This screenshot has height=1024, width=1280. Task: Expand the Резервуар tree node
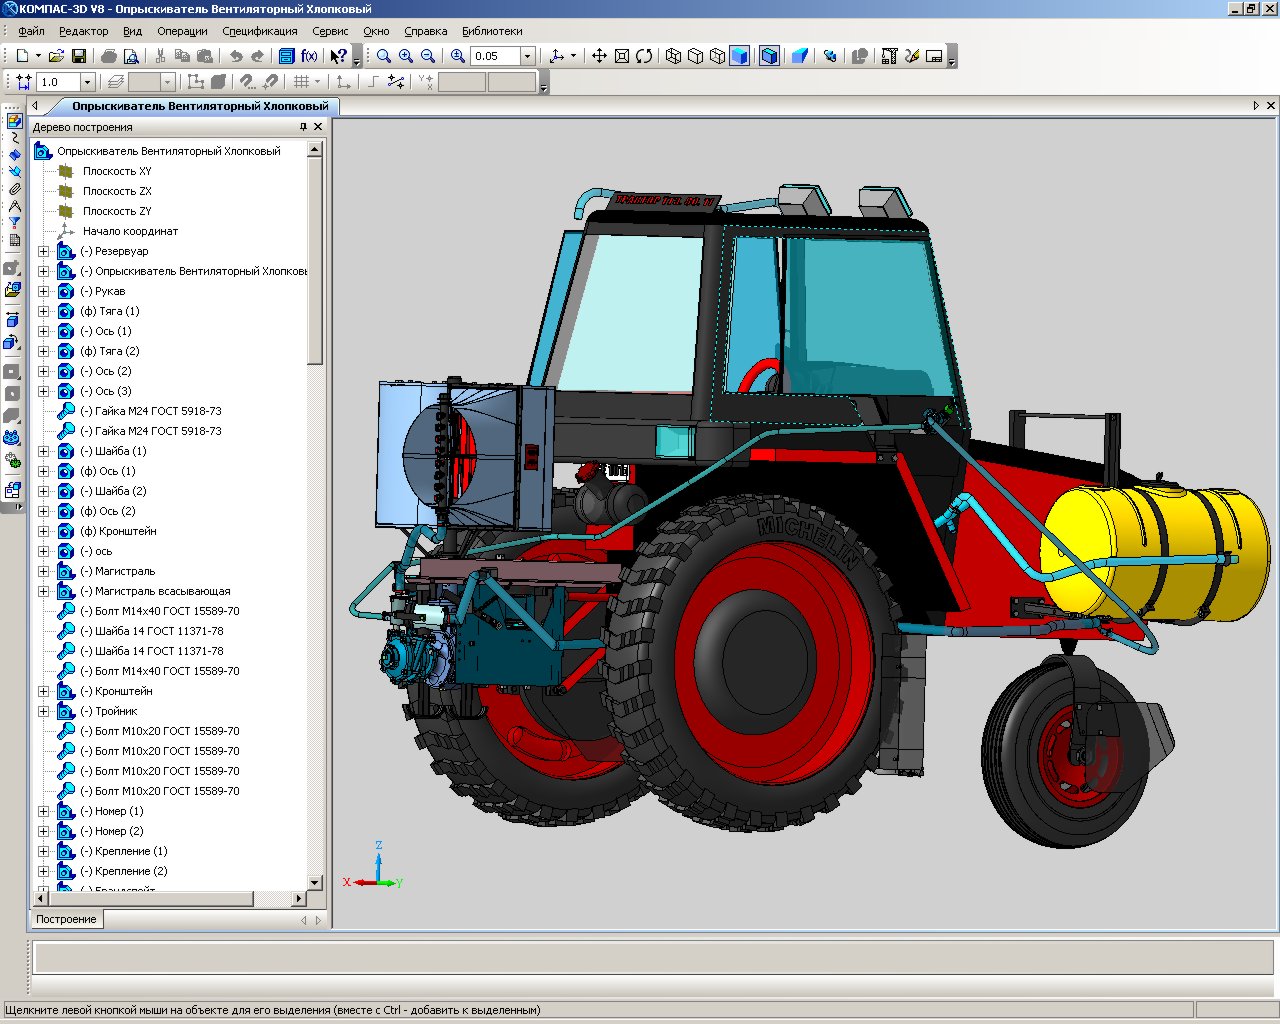[43, 251]
